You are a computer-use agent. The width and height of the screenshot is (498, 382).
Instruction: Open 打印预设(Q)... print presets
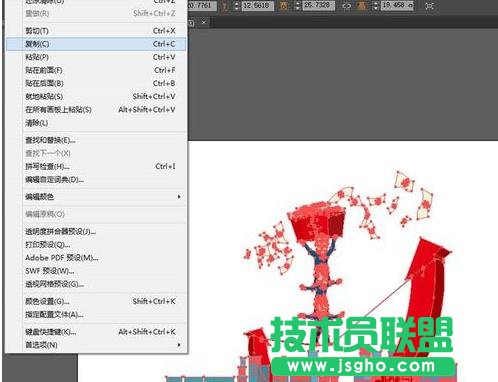[96, 245]
